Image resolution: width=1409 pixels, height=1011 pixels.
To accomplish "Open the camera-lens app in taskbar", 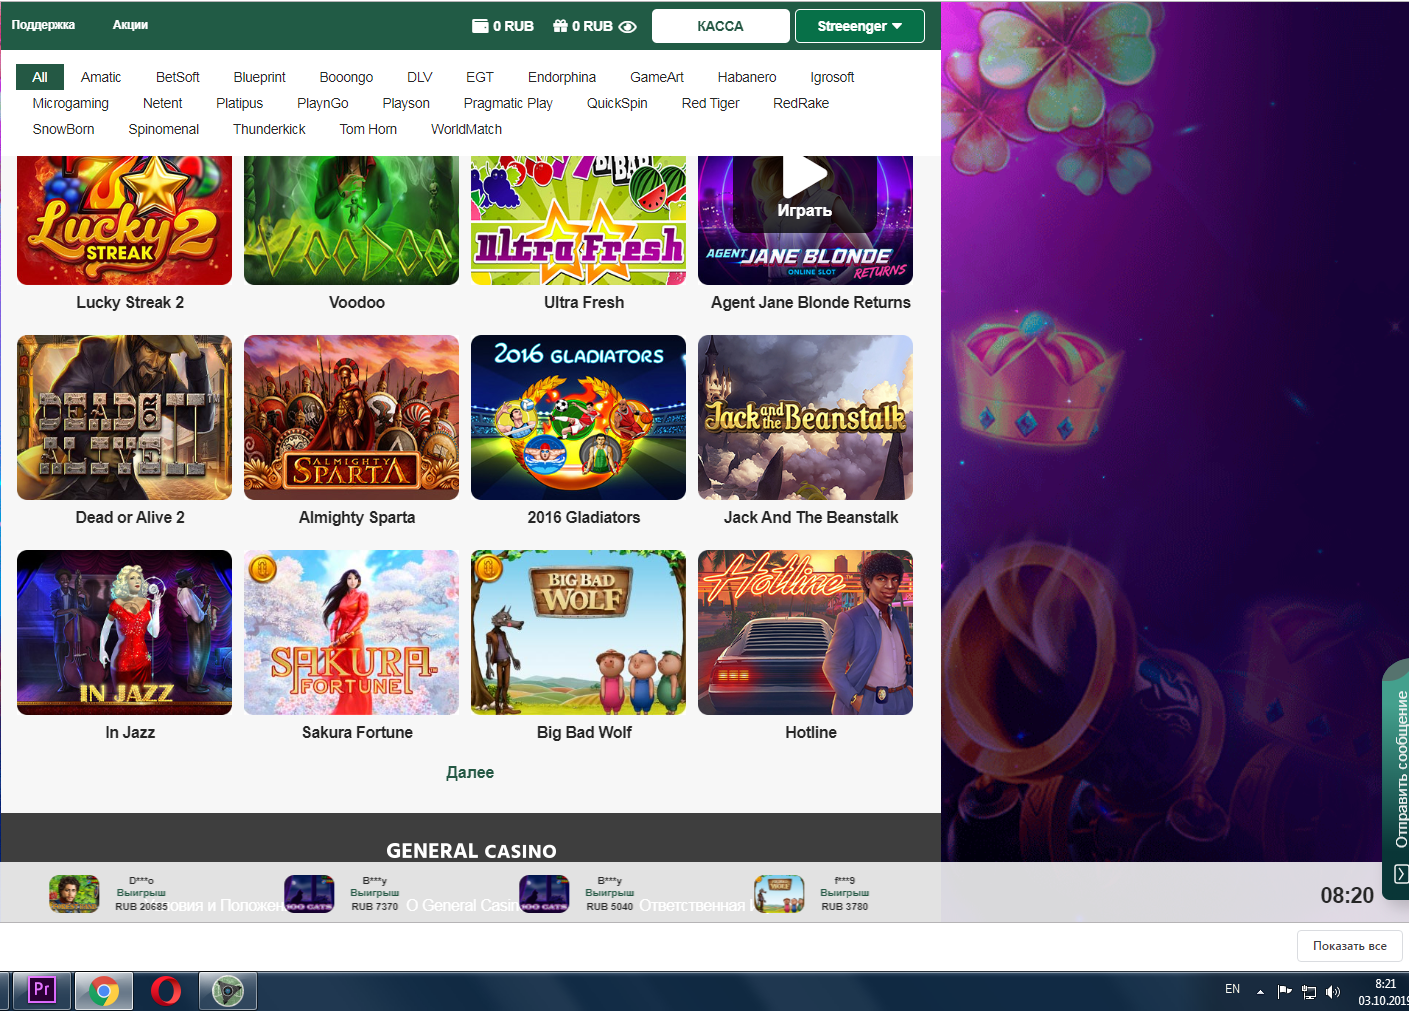I will click(x=228, y=991).
